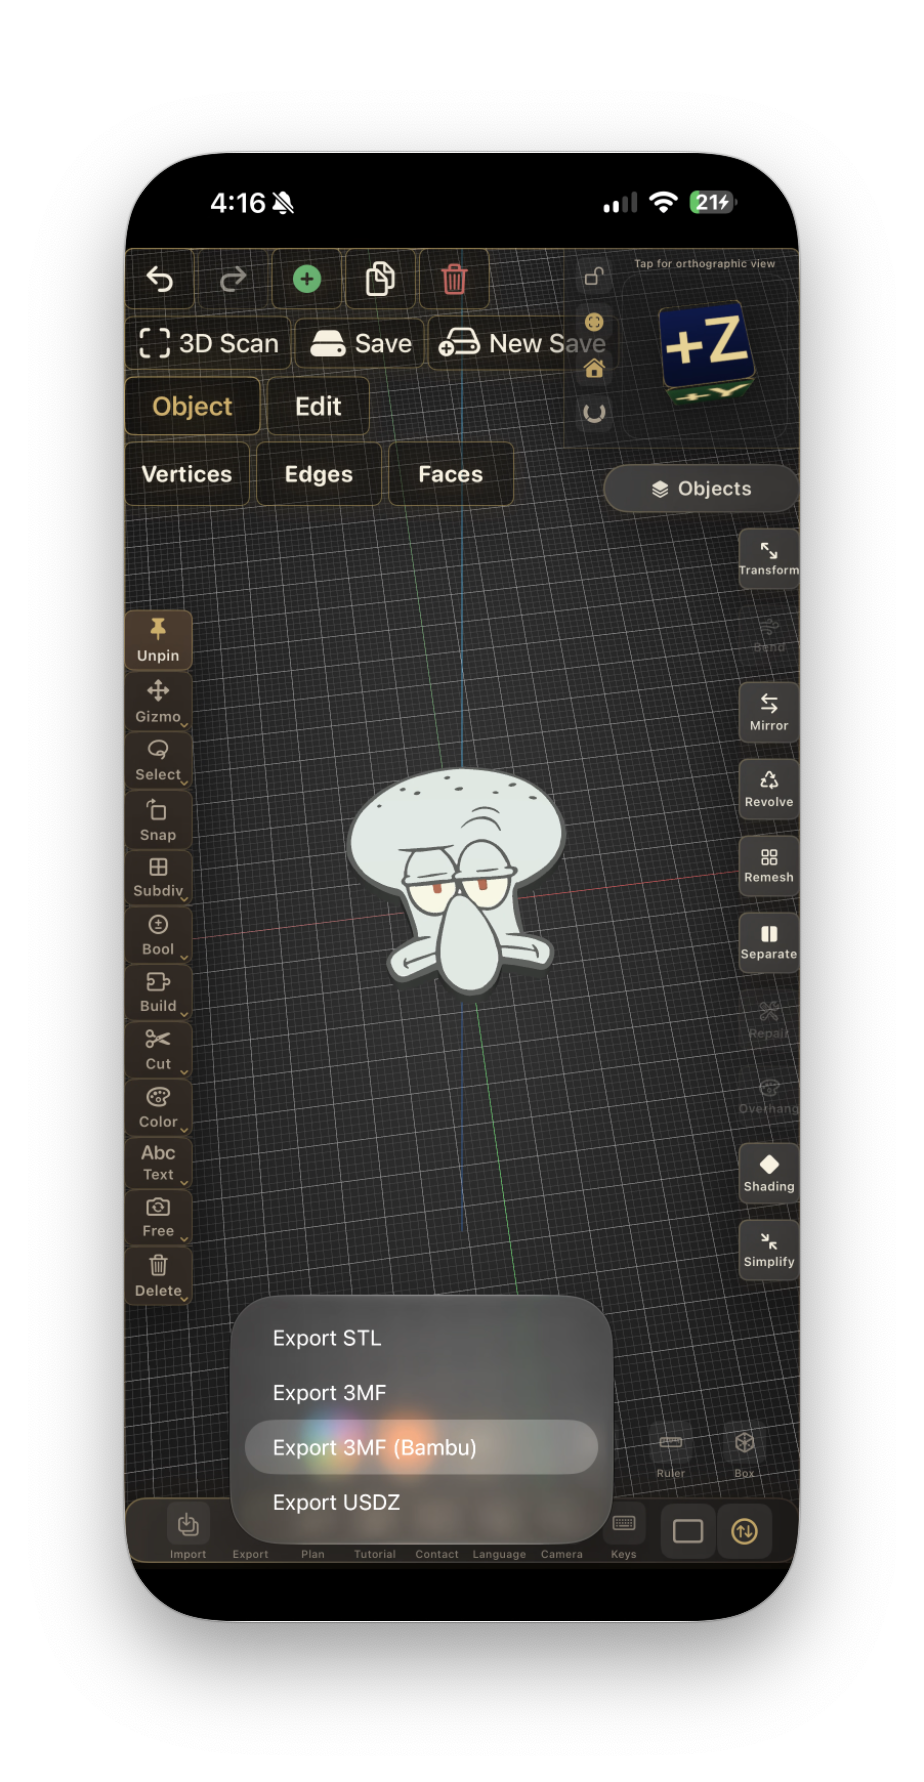The image size is (924, 1782).
Task: Tap the Separate tool
Action: click(x=769, y=942)
